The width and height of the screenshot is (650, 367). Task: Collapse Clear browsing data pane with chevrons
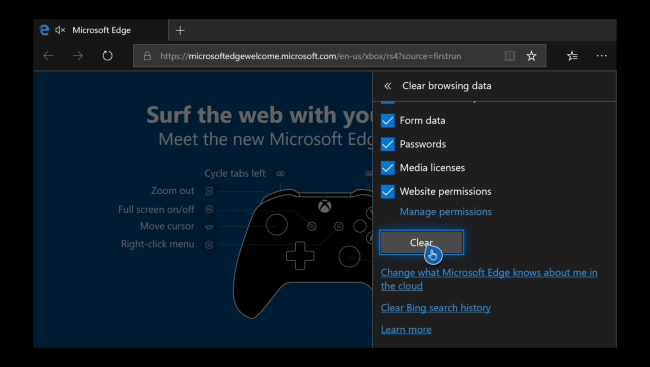click(x=388, y=86)
